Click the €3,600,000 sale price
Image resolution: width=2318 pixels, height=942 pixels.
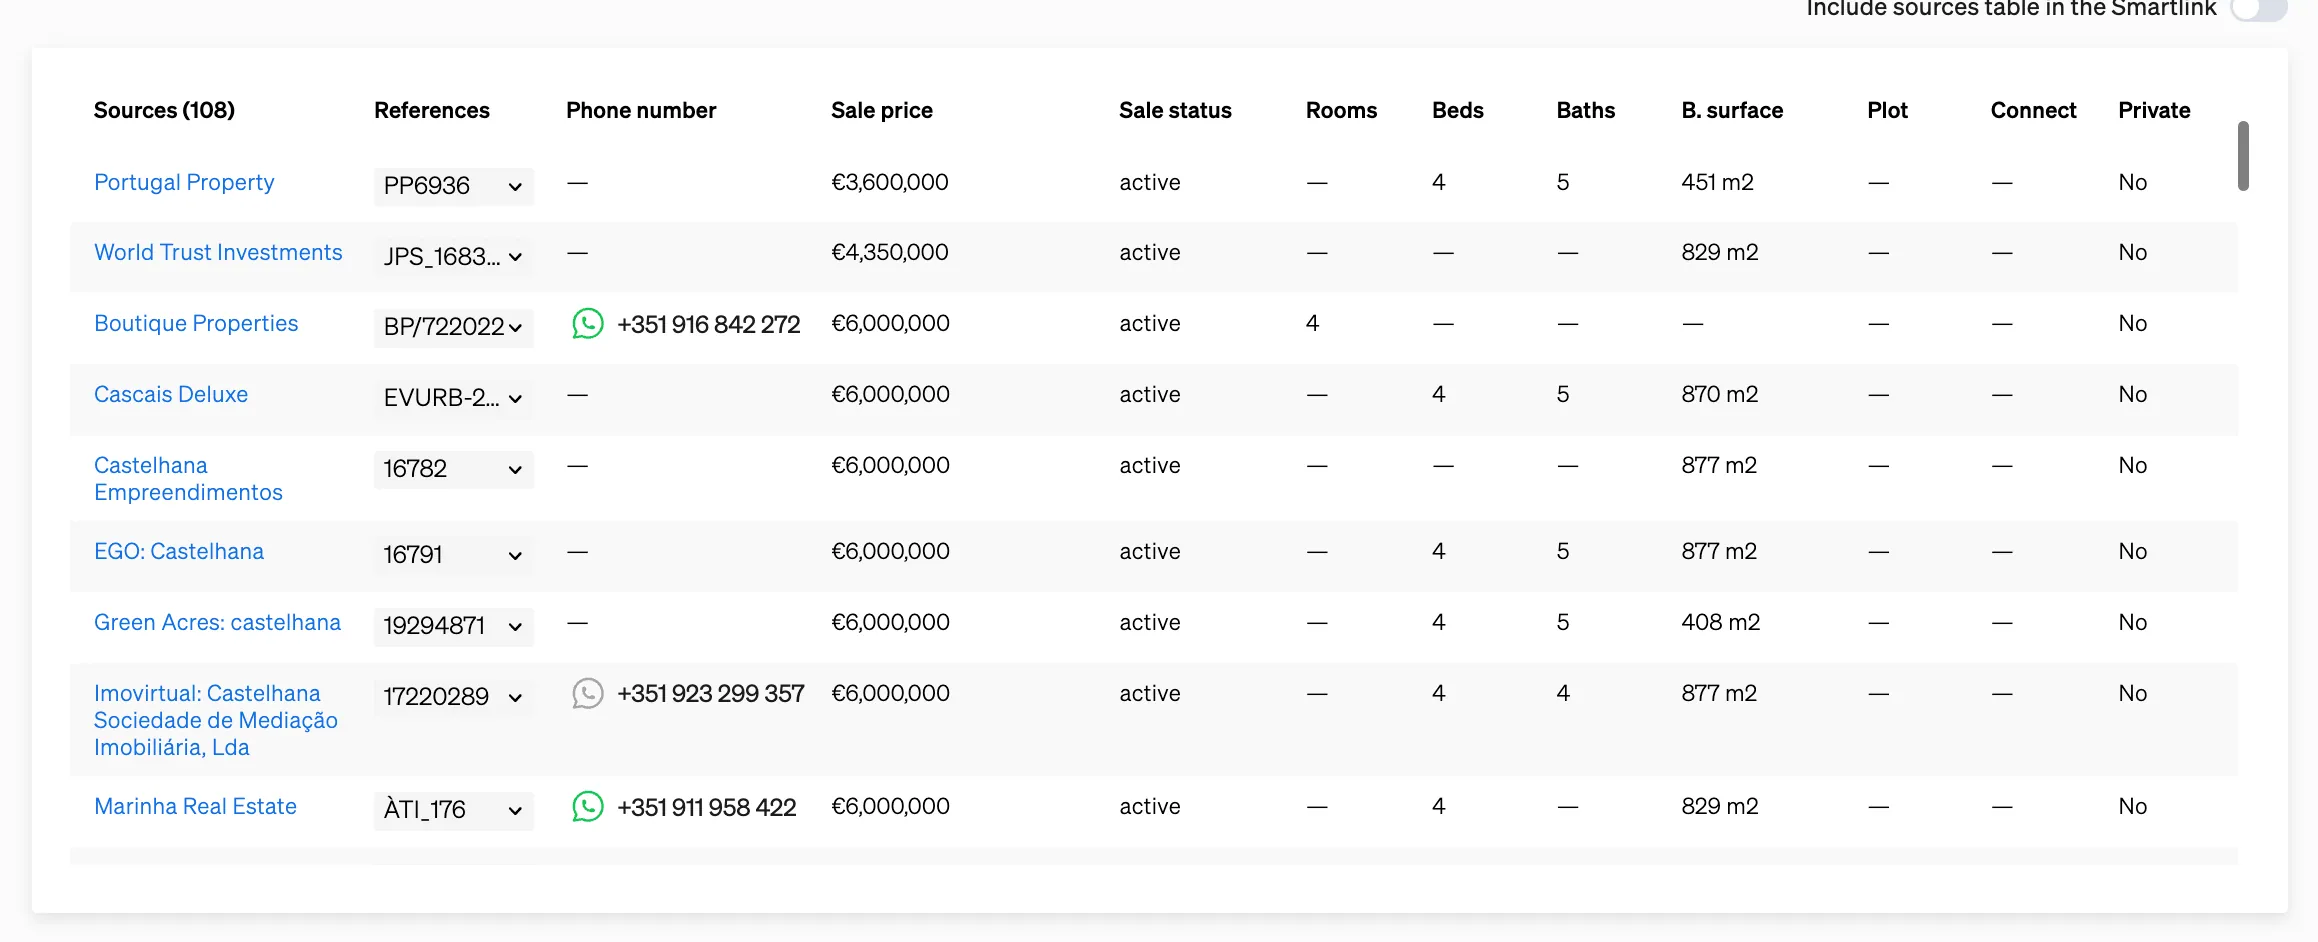coord(890,182)
